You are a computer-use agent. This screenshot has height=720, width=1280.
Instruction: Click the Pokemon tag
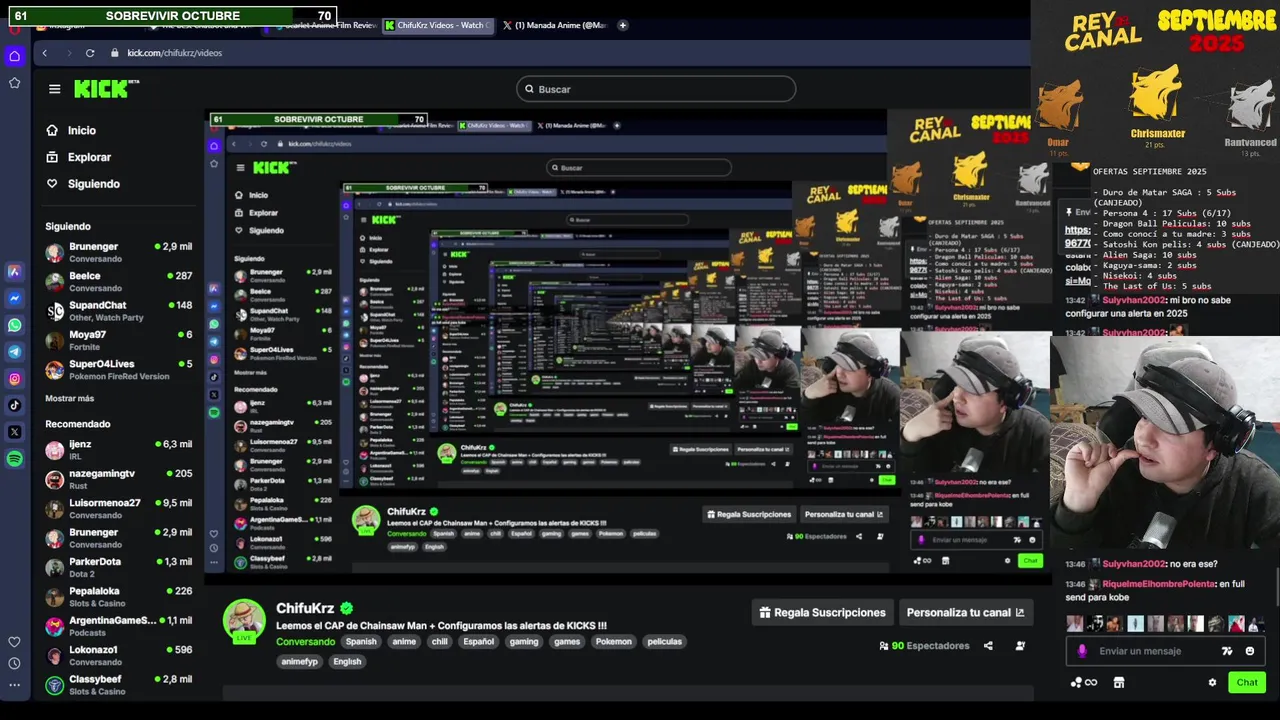[x=613, y=642]
